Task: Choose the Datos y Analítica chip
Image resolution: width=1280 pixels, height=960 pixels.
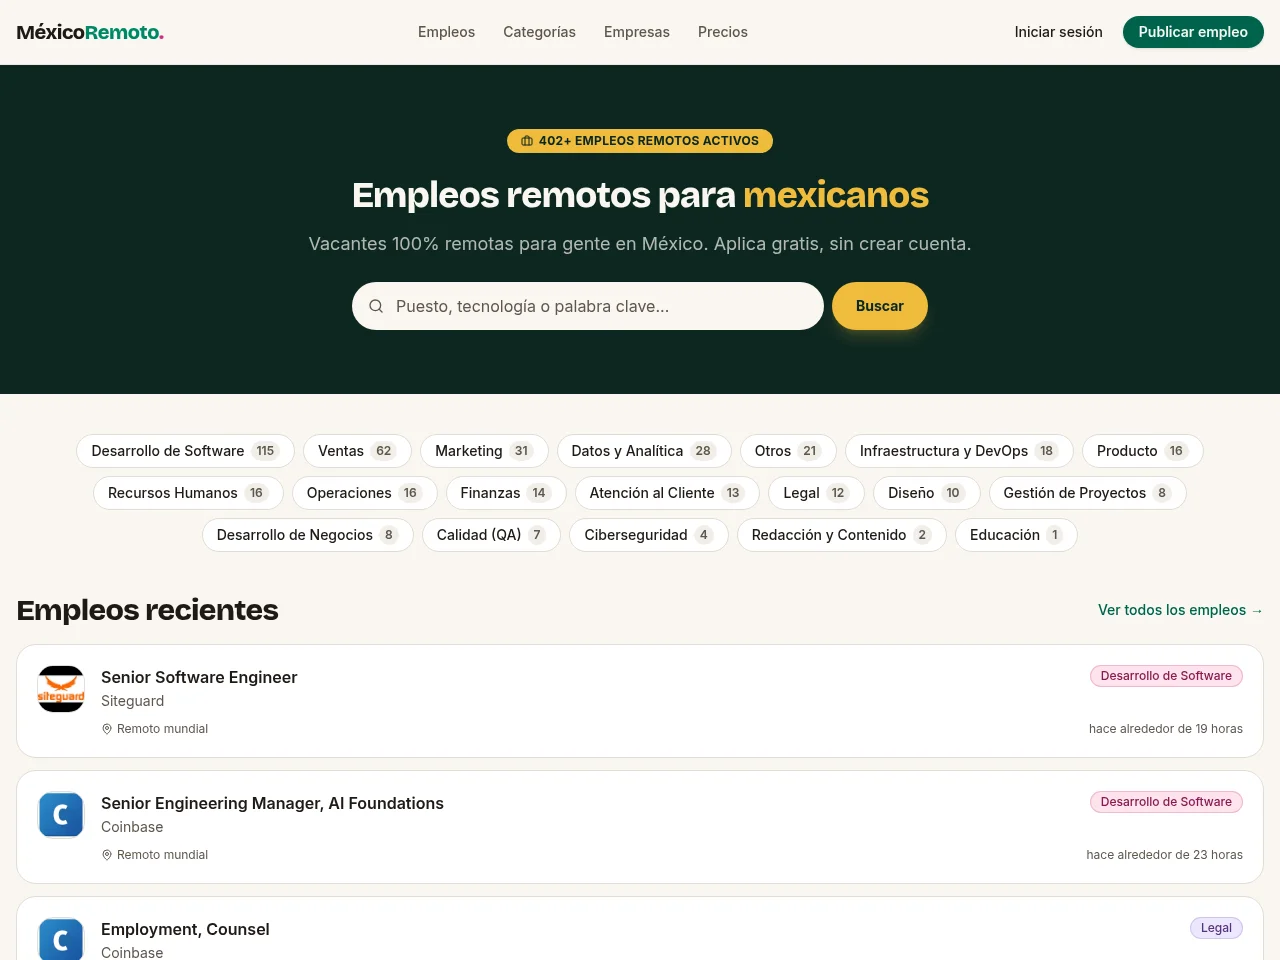Action: (644, 451)
